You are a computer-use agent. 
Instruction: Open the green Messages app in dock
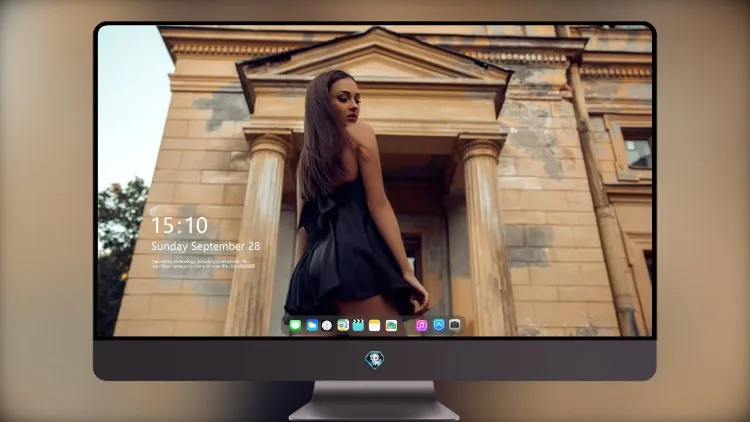click(x=295, y=325)
